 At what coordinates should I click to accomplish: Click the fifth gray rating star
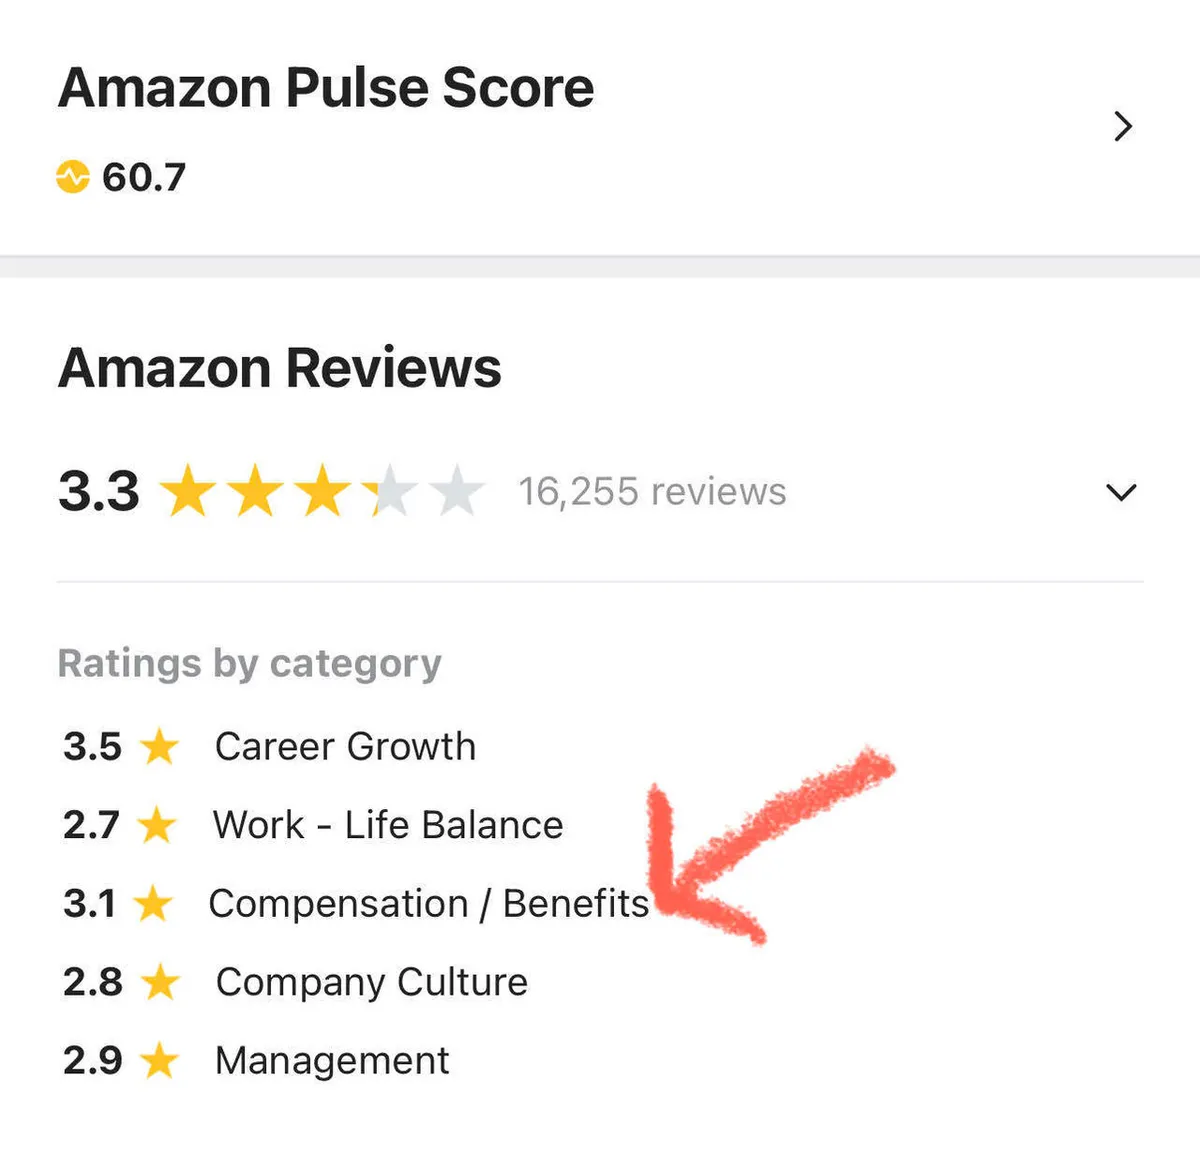(x=458, y=492)
